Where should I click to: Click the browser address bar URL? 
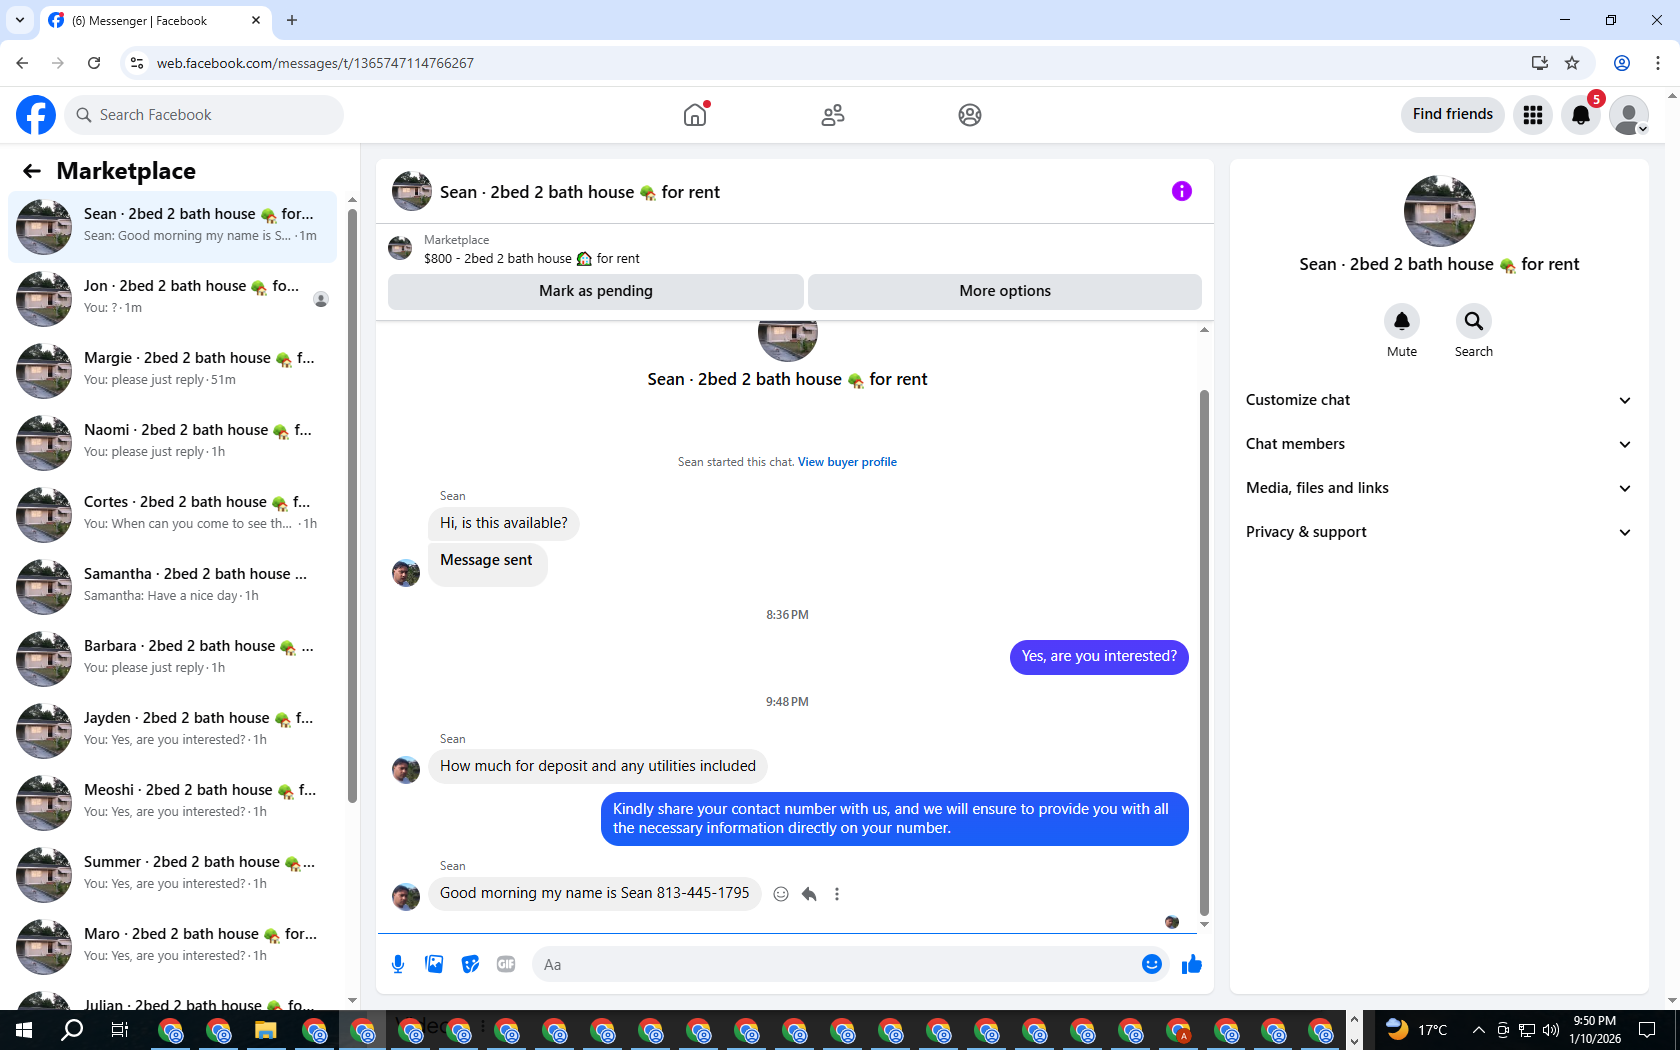coord(315,63)
